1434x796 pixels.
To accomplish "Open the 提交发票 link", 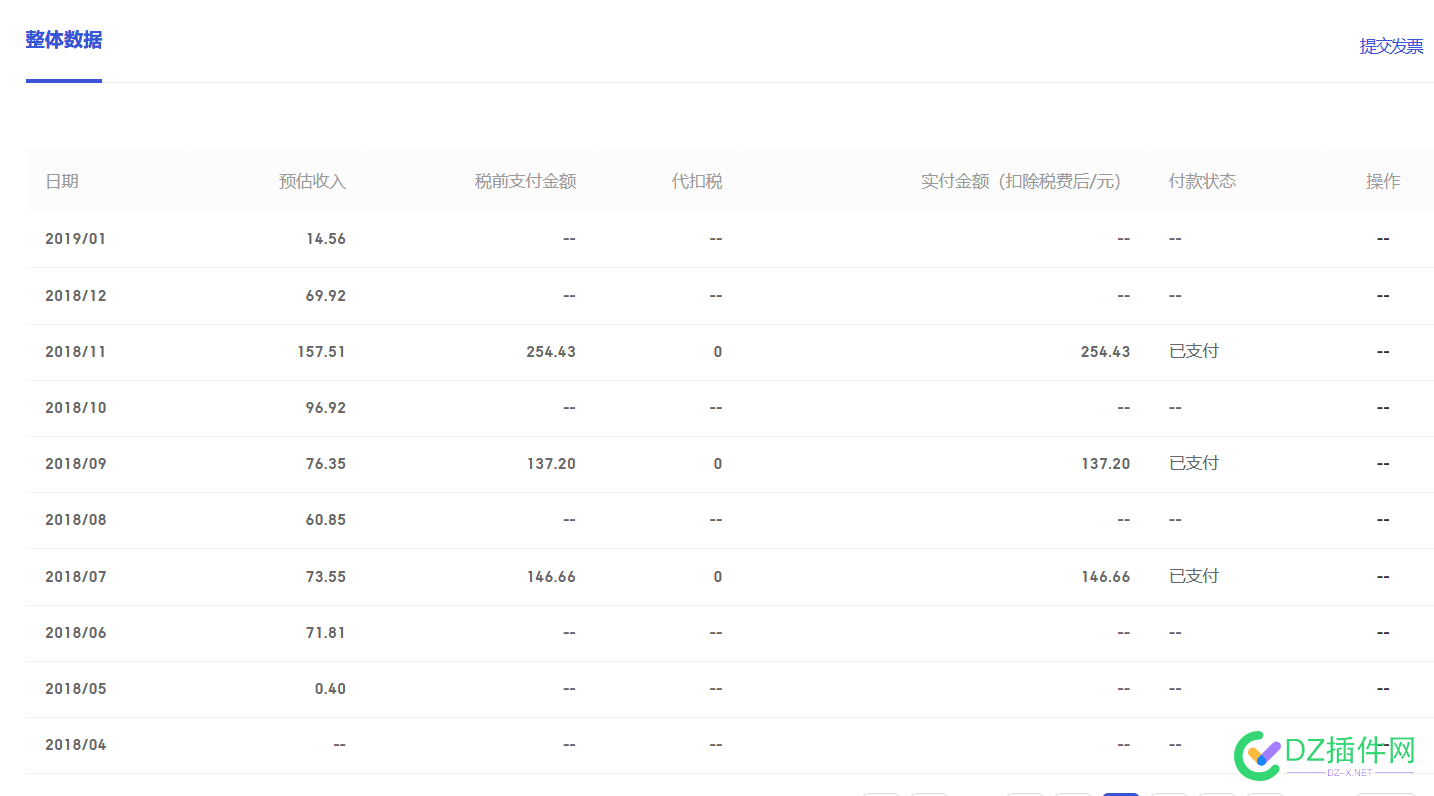I will coord(1391,46).
